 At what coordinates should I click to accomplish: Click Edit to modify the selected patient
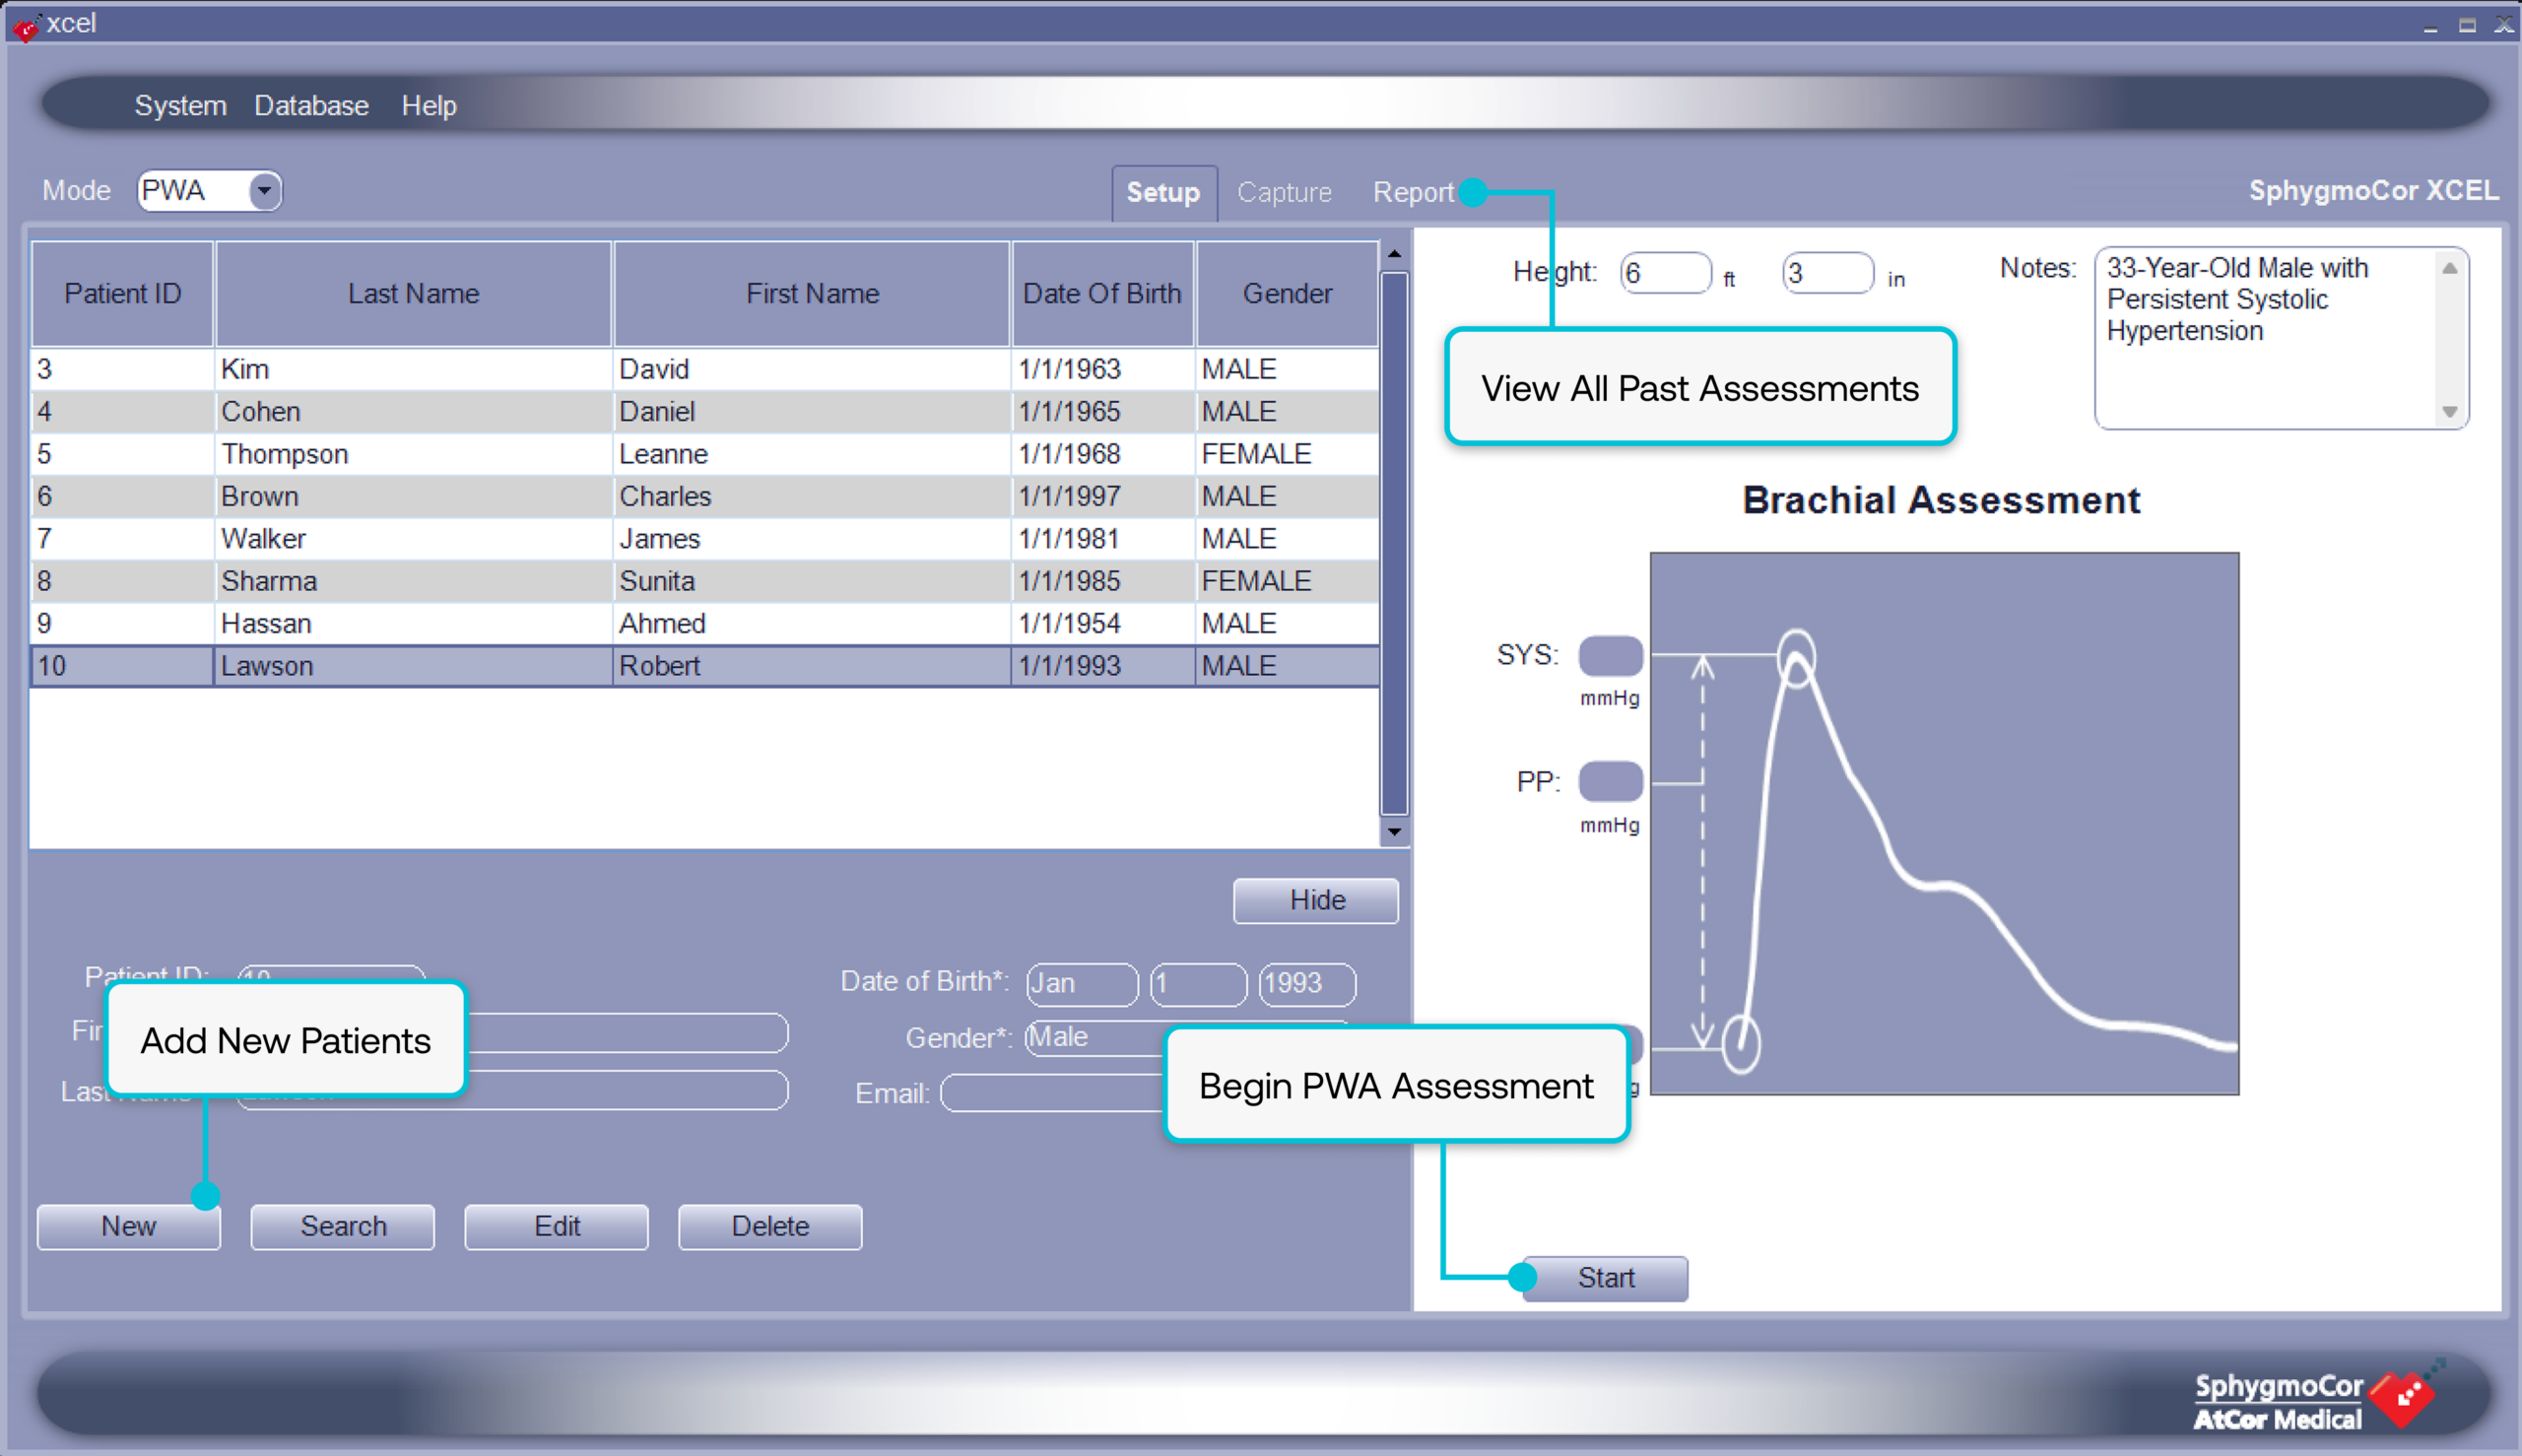tap(556, 1226)
